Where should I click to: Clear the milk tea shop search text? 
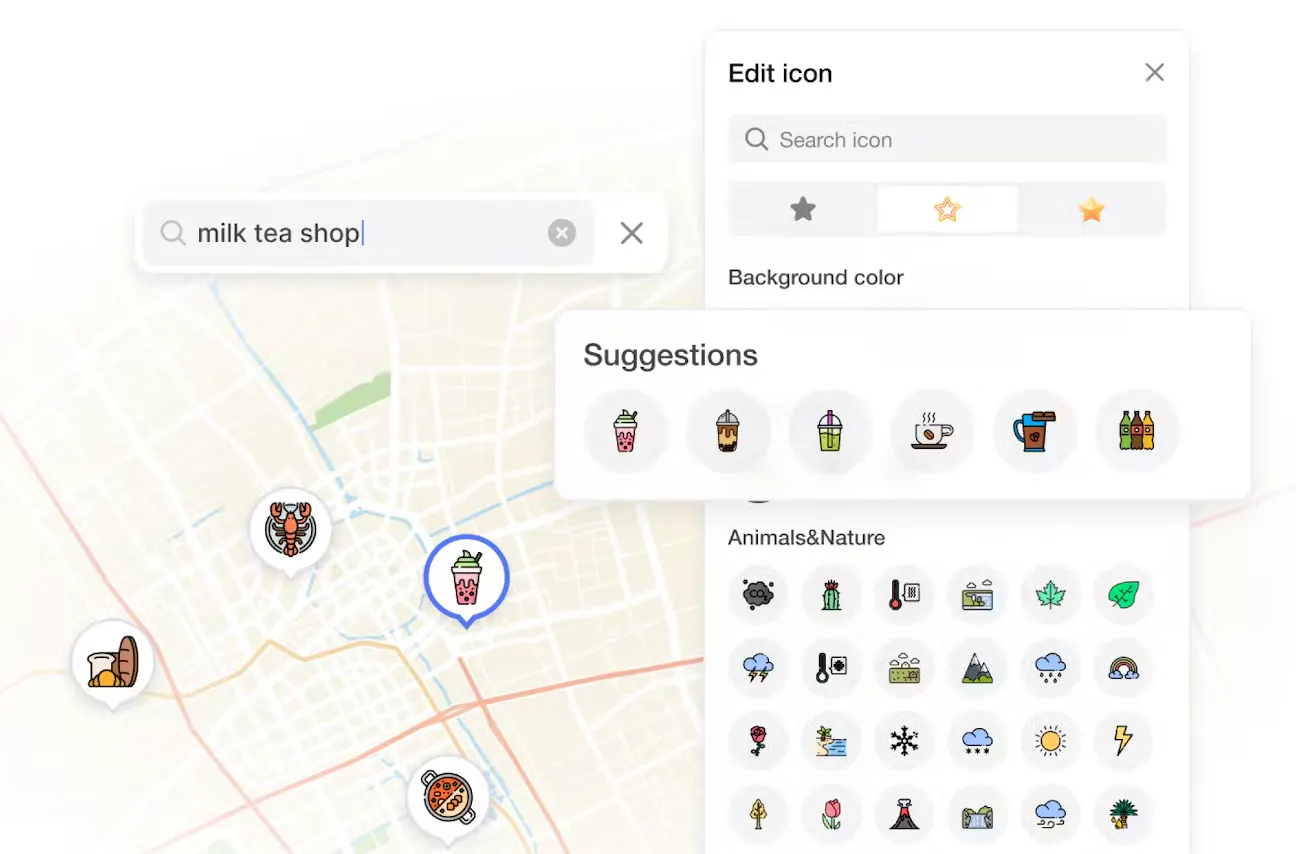pos(562,233)
